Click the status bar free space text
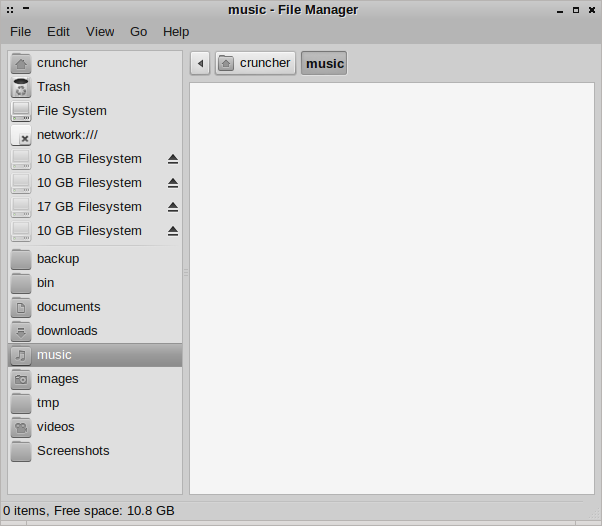This screenshot has height=526, width=602. click(x=114, y=511)
